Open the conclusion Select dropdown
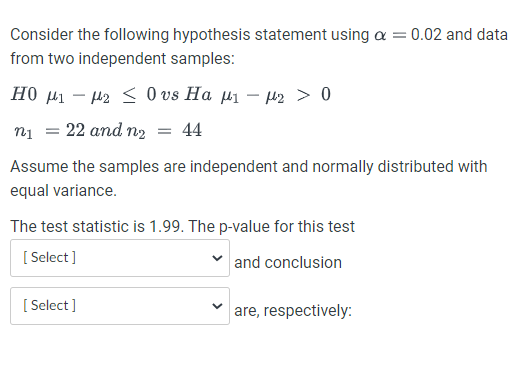Screen dimensions: 515x381 (x=120, y=306)
